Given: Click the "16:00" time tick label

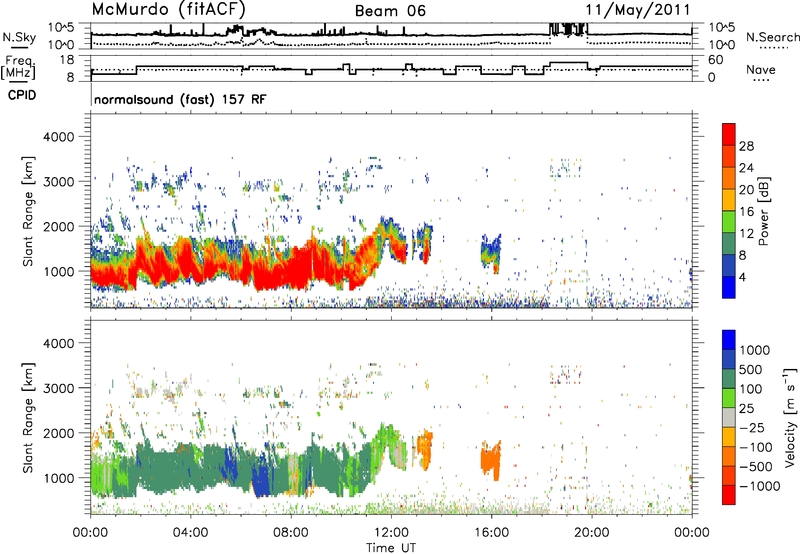Looking at the screenshot, I should (x=491, y=533).
